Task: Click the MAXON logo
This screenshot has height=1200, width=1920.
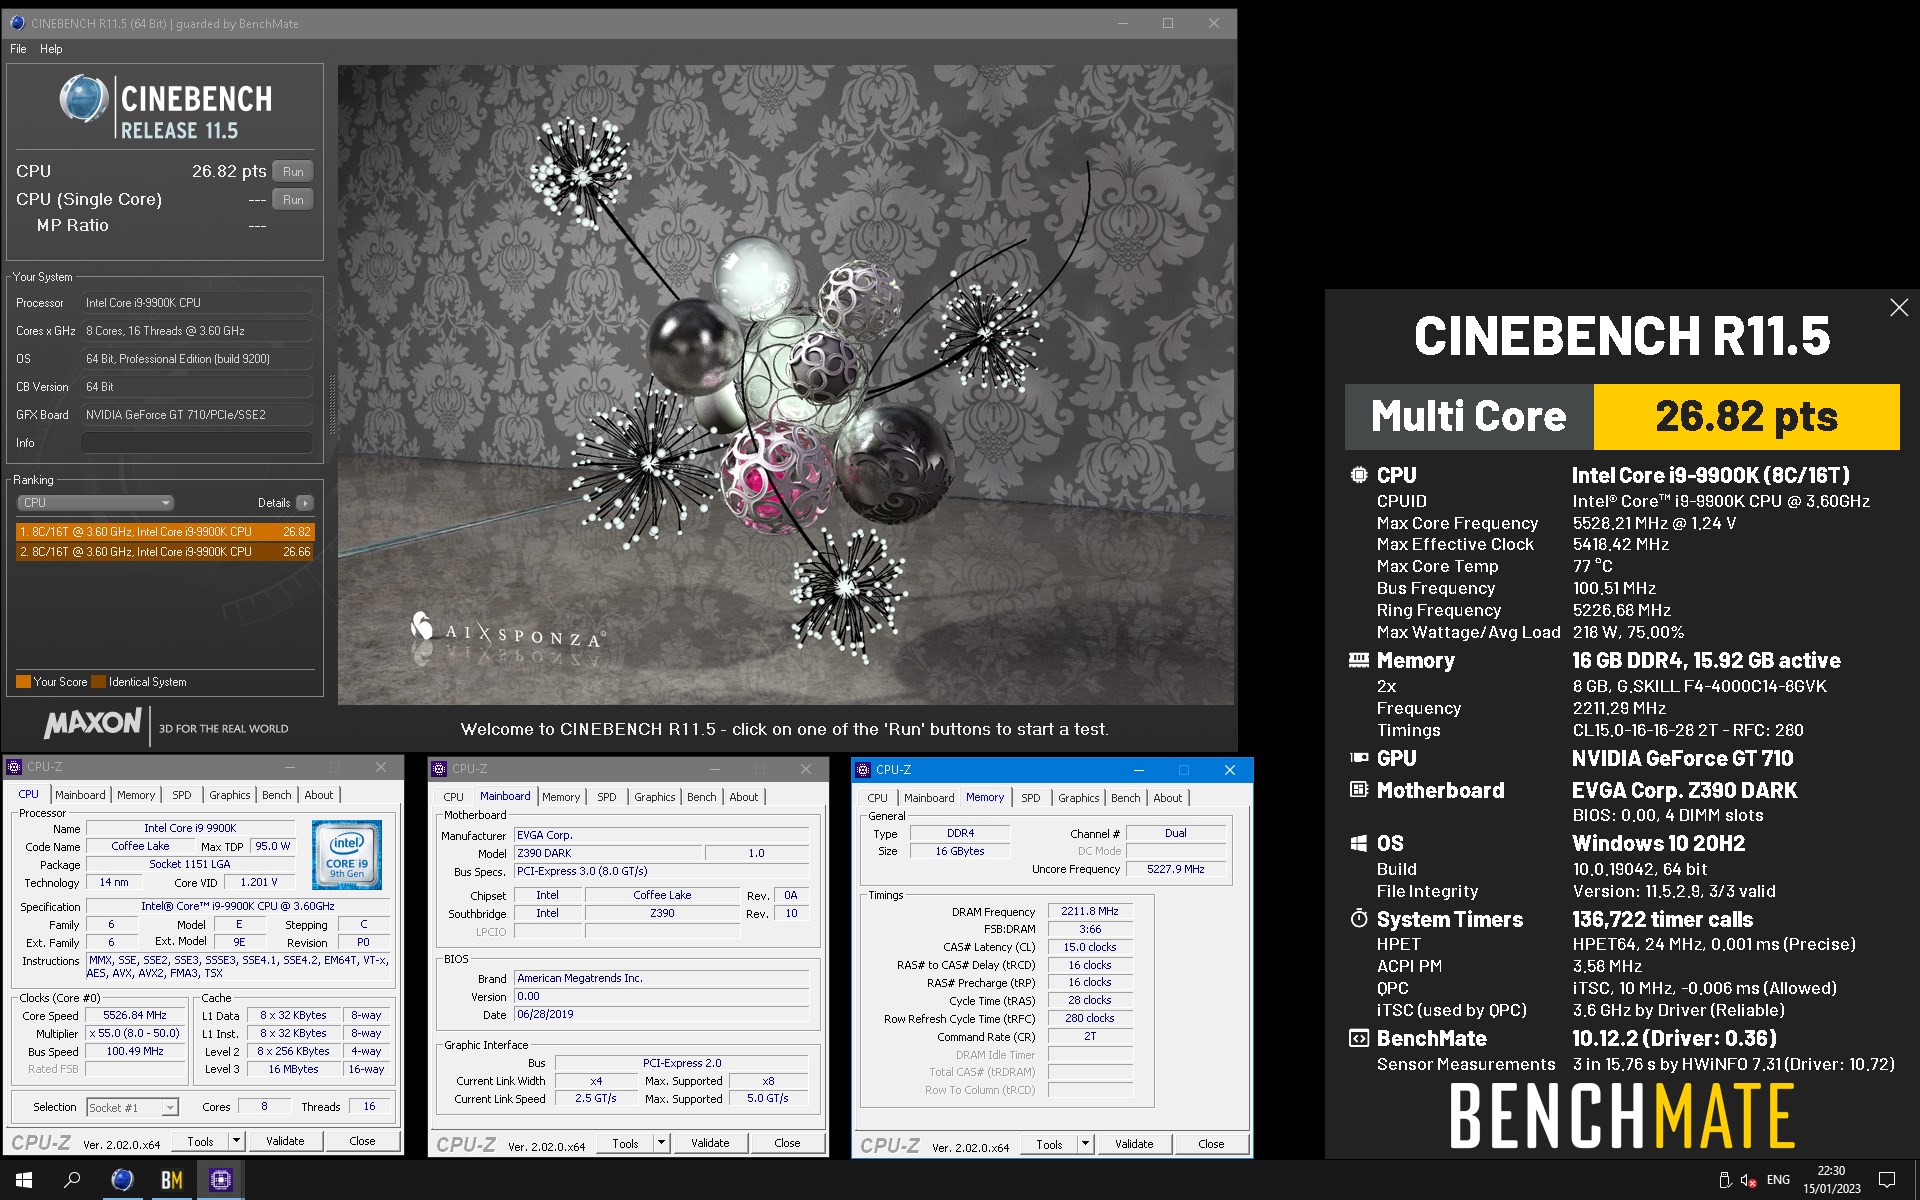Action: (x=93, y=724)
